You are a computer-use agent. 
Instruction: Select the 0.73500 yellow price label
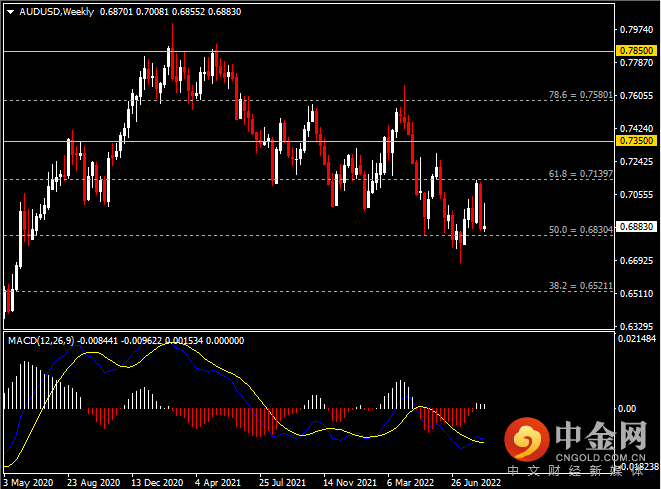pyautogui.click(x=637, y=140)
